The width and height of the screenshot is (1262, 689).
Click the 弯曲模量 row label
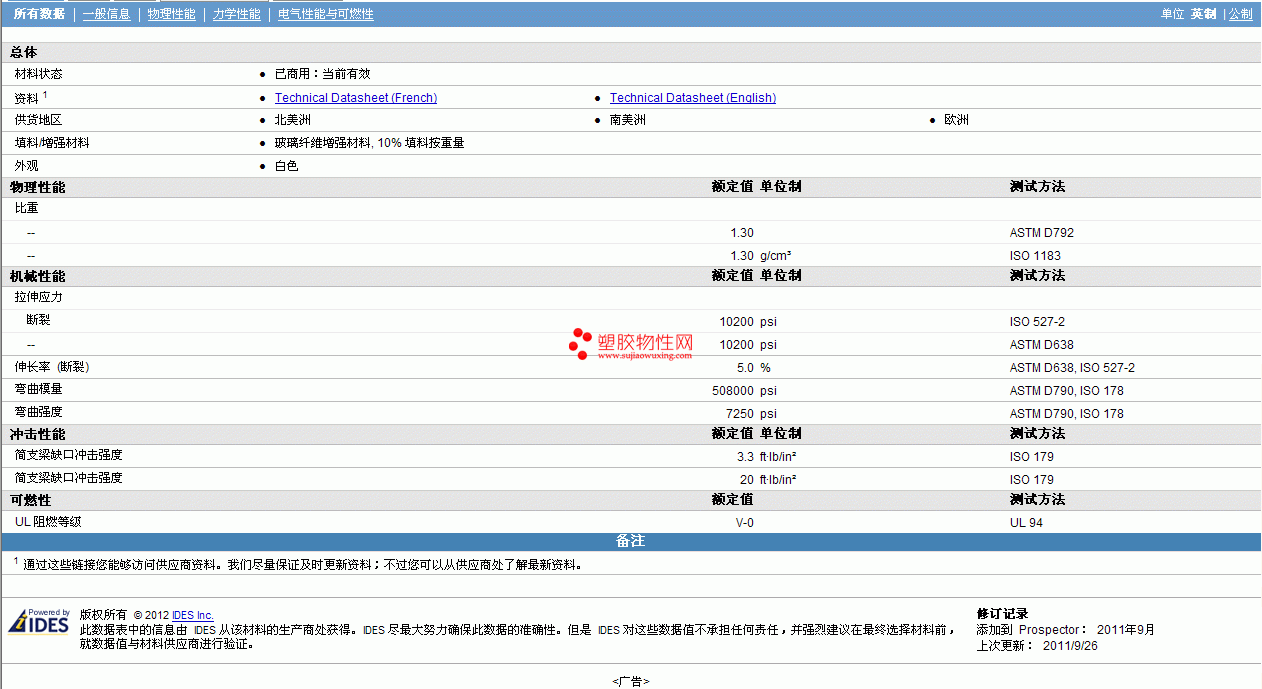[39, 389]
